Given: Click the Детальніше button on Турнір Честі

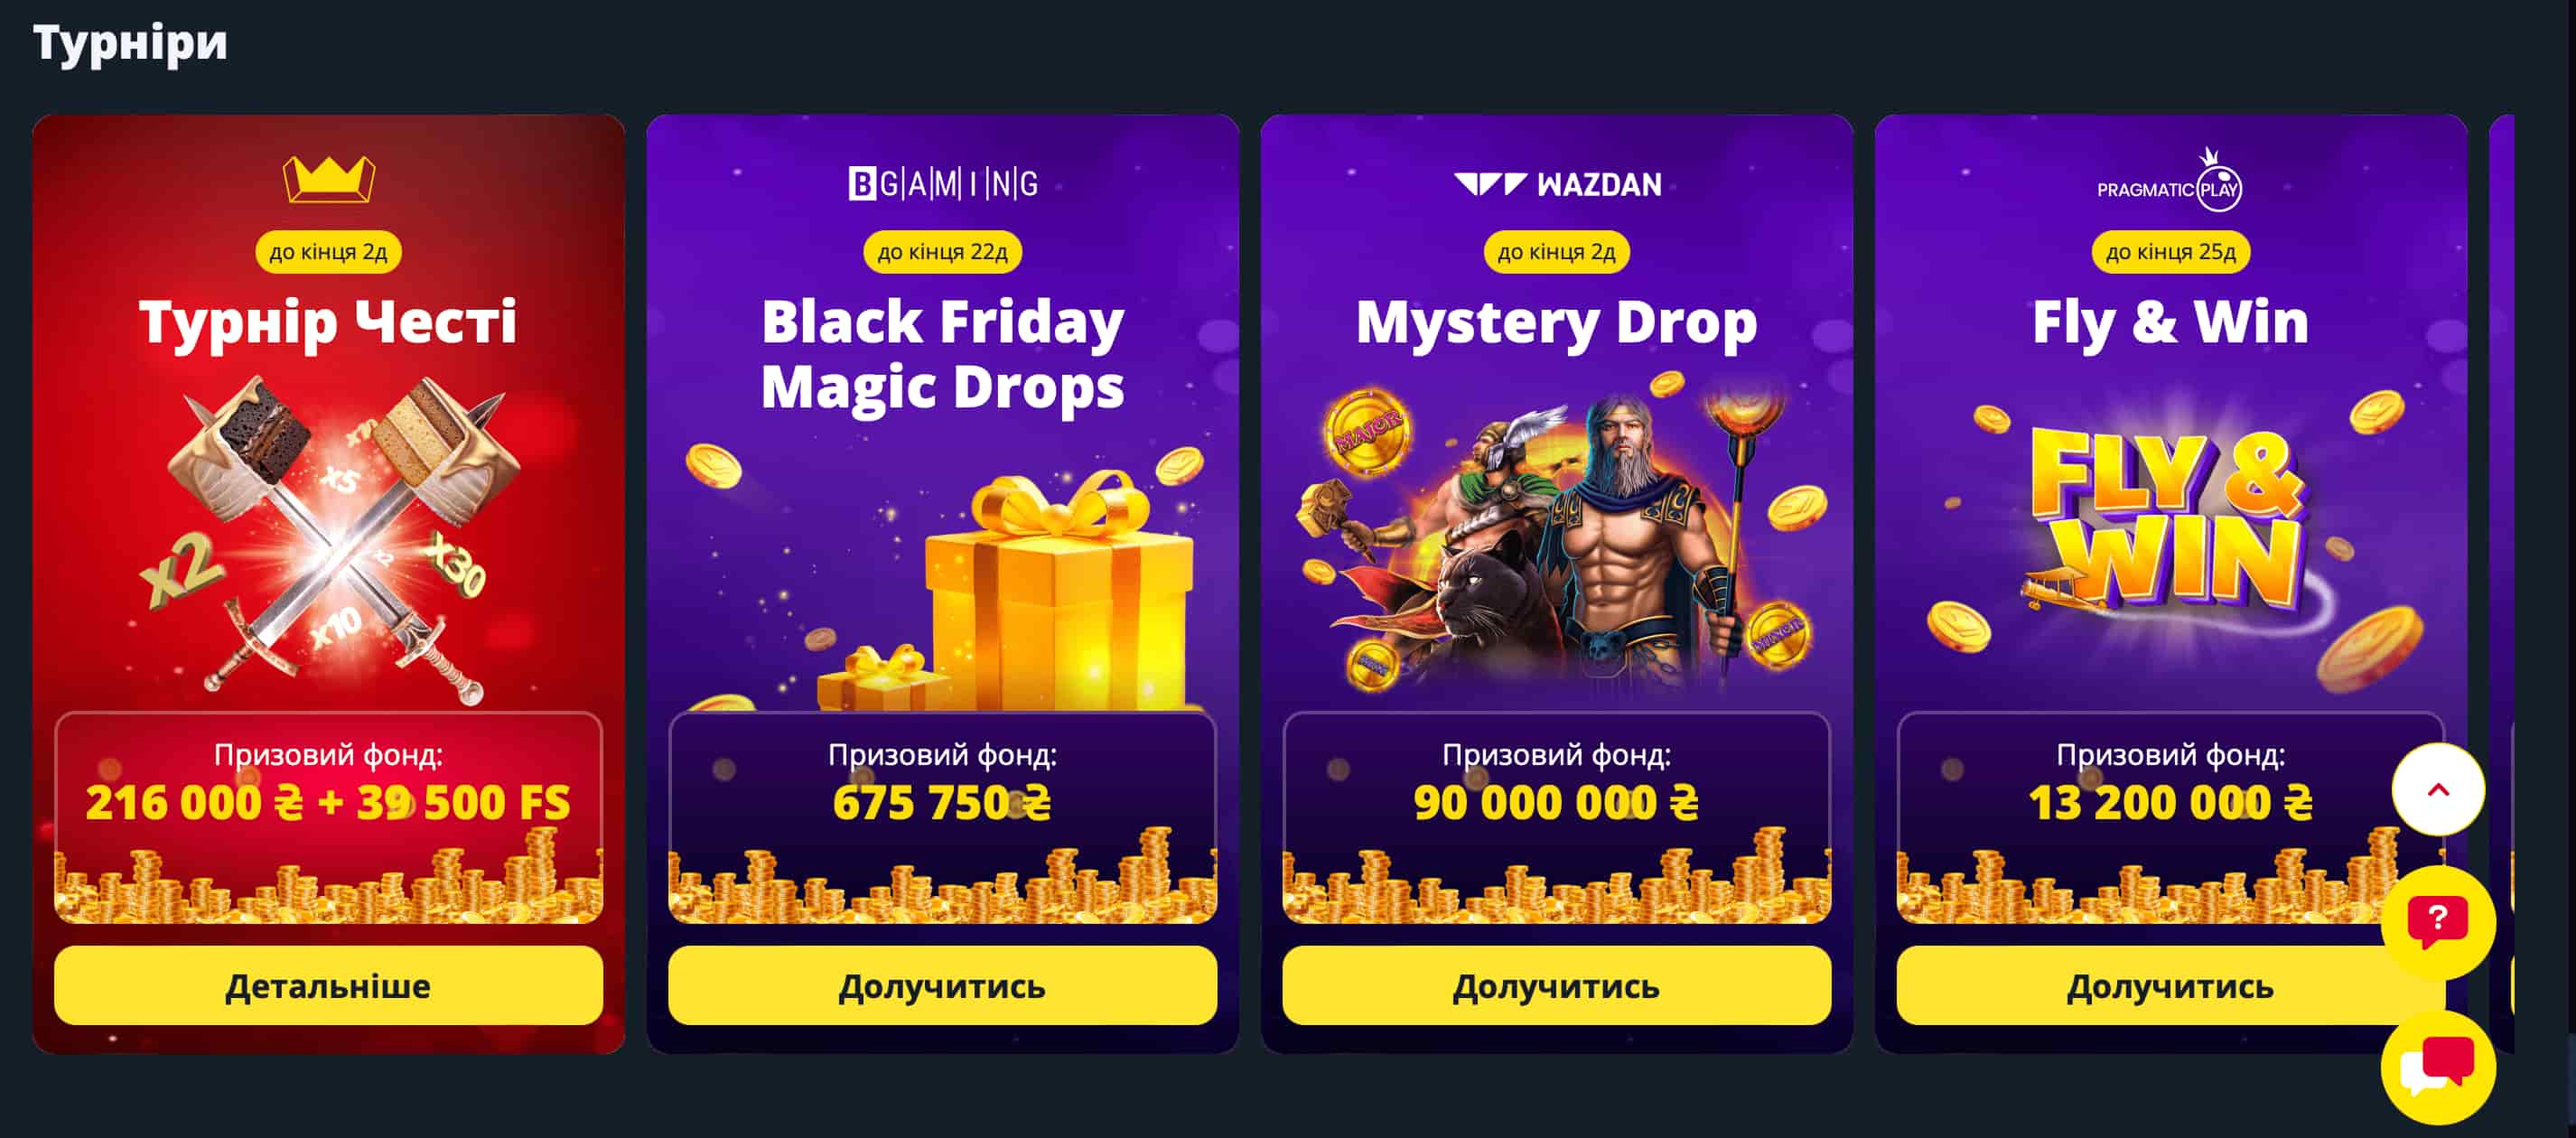Looking at the screenshot, I should click(x=329, y=985).
